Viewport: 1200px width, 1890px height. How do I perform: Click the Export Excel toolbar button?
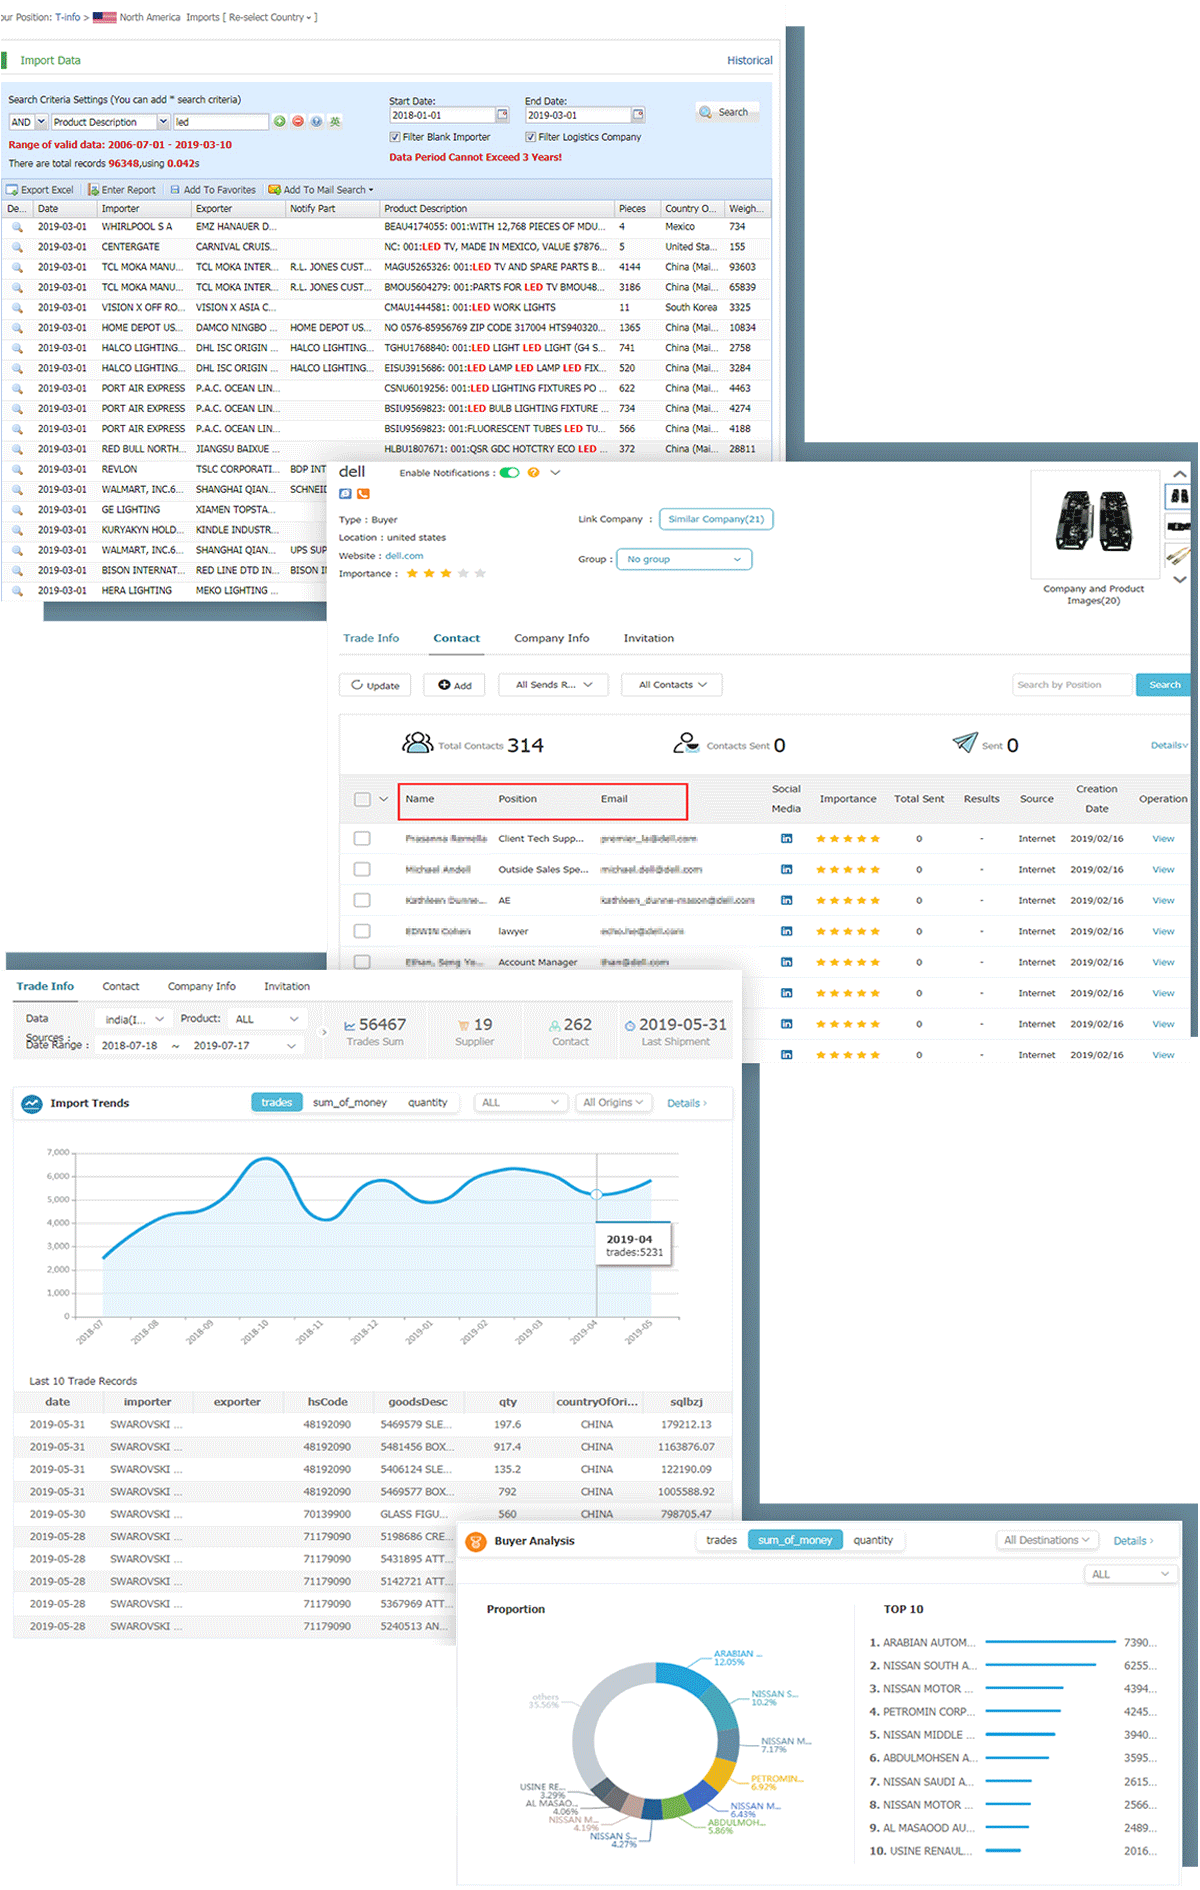[x=40, y=190]
